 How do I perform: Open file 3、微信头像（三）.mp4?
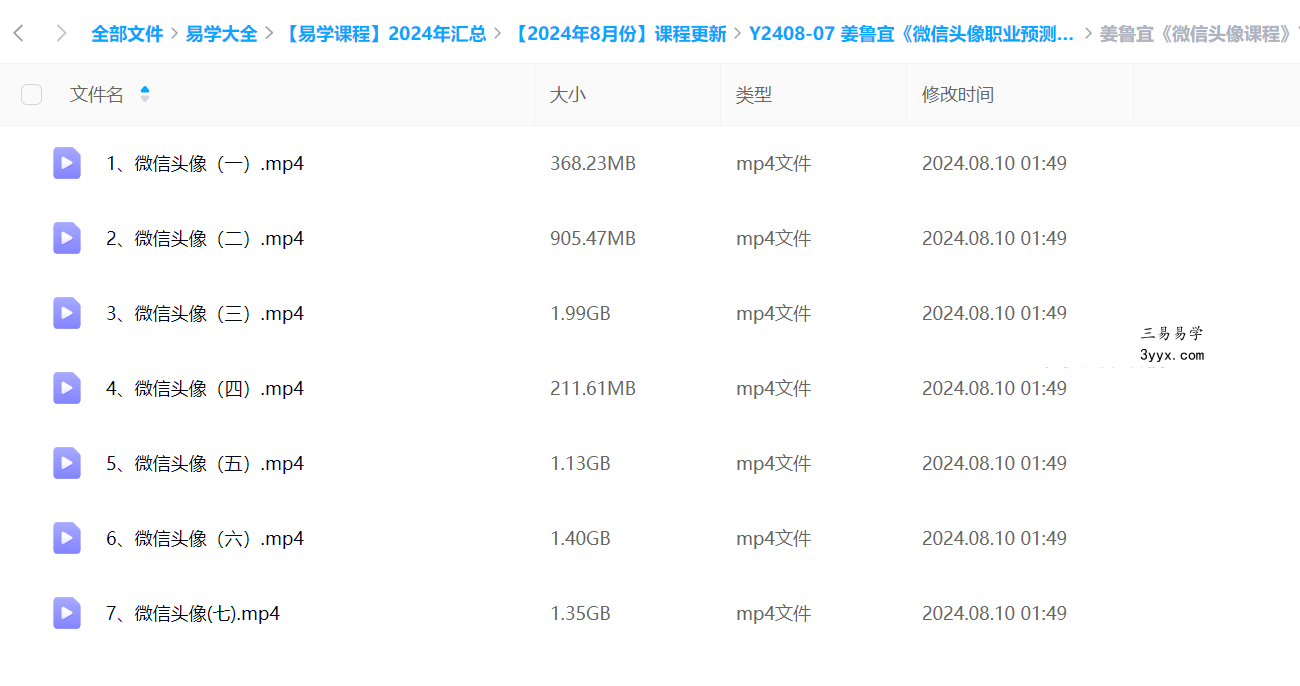(x=205, y=313)
